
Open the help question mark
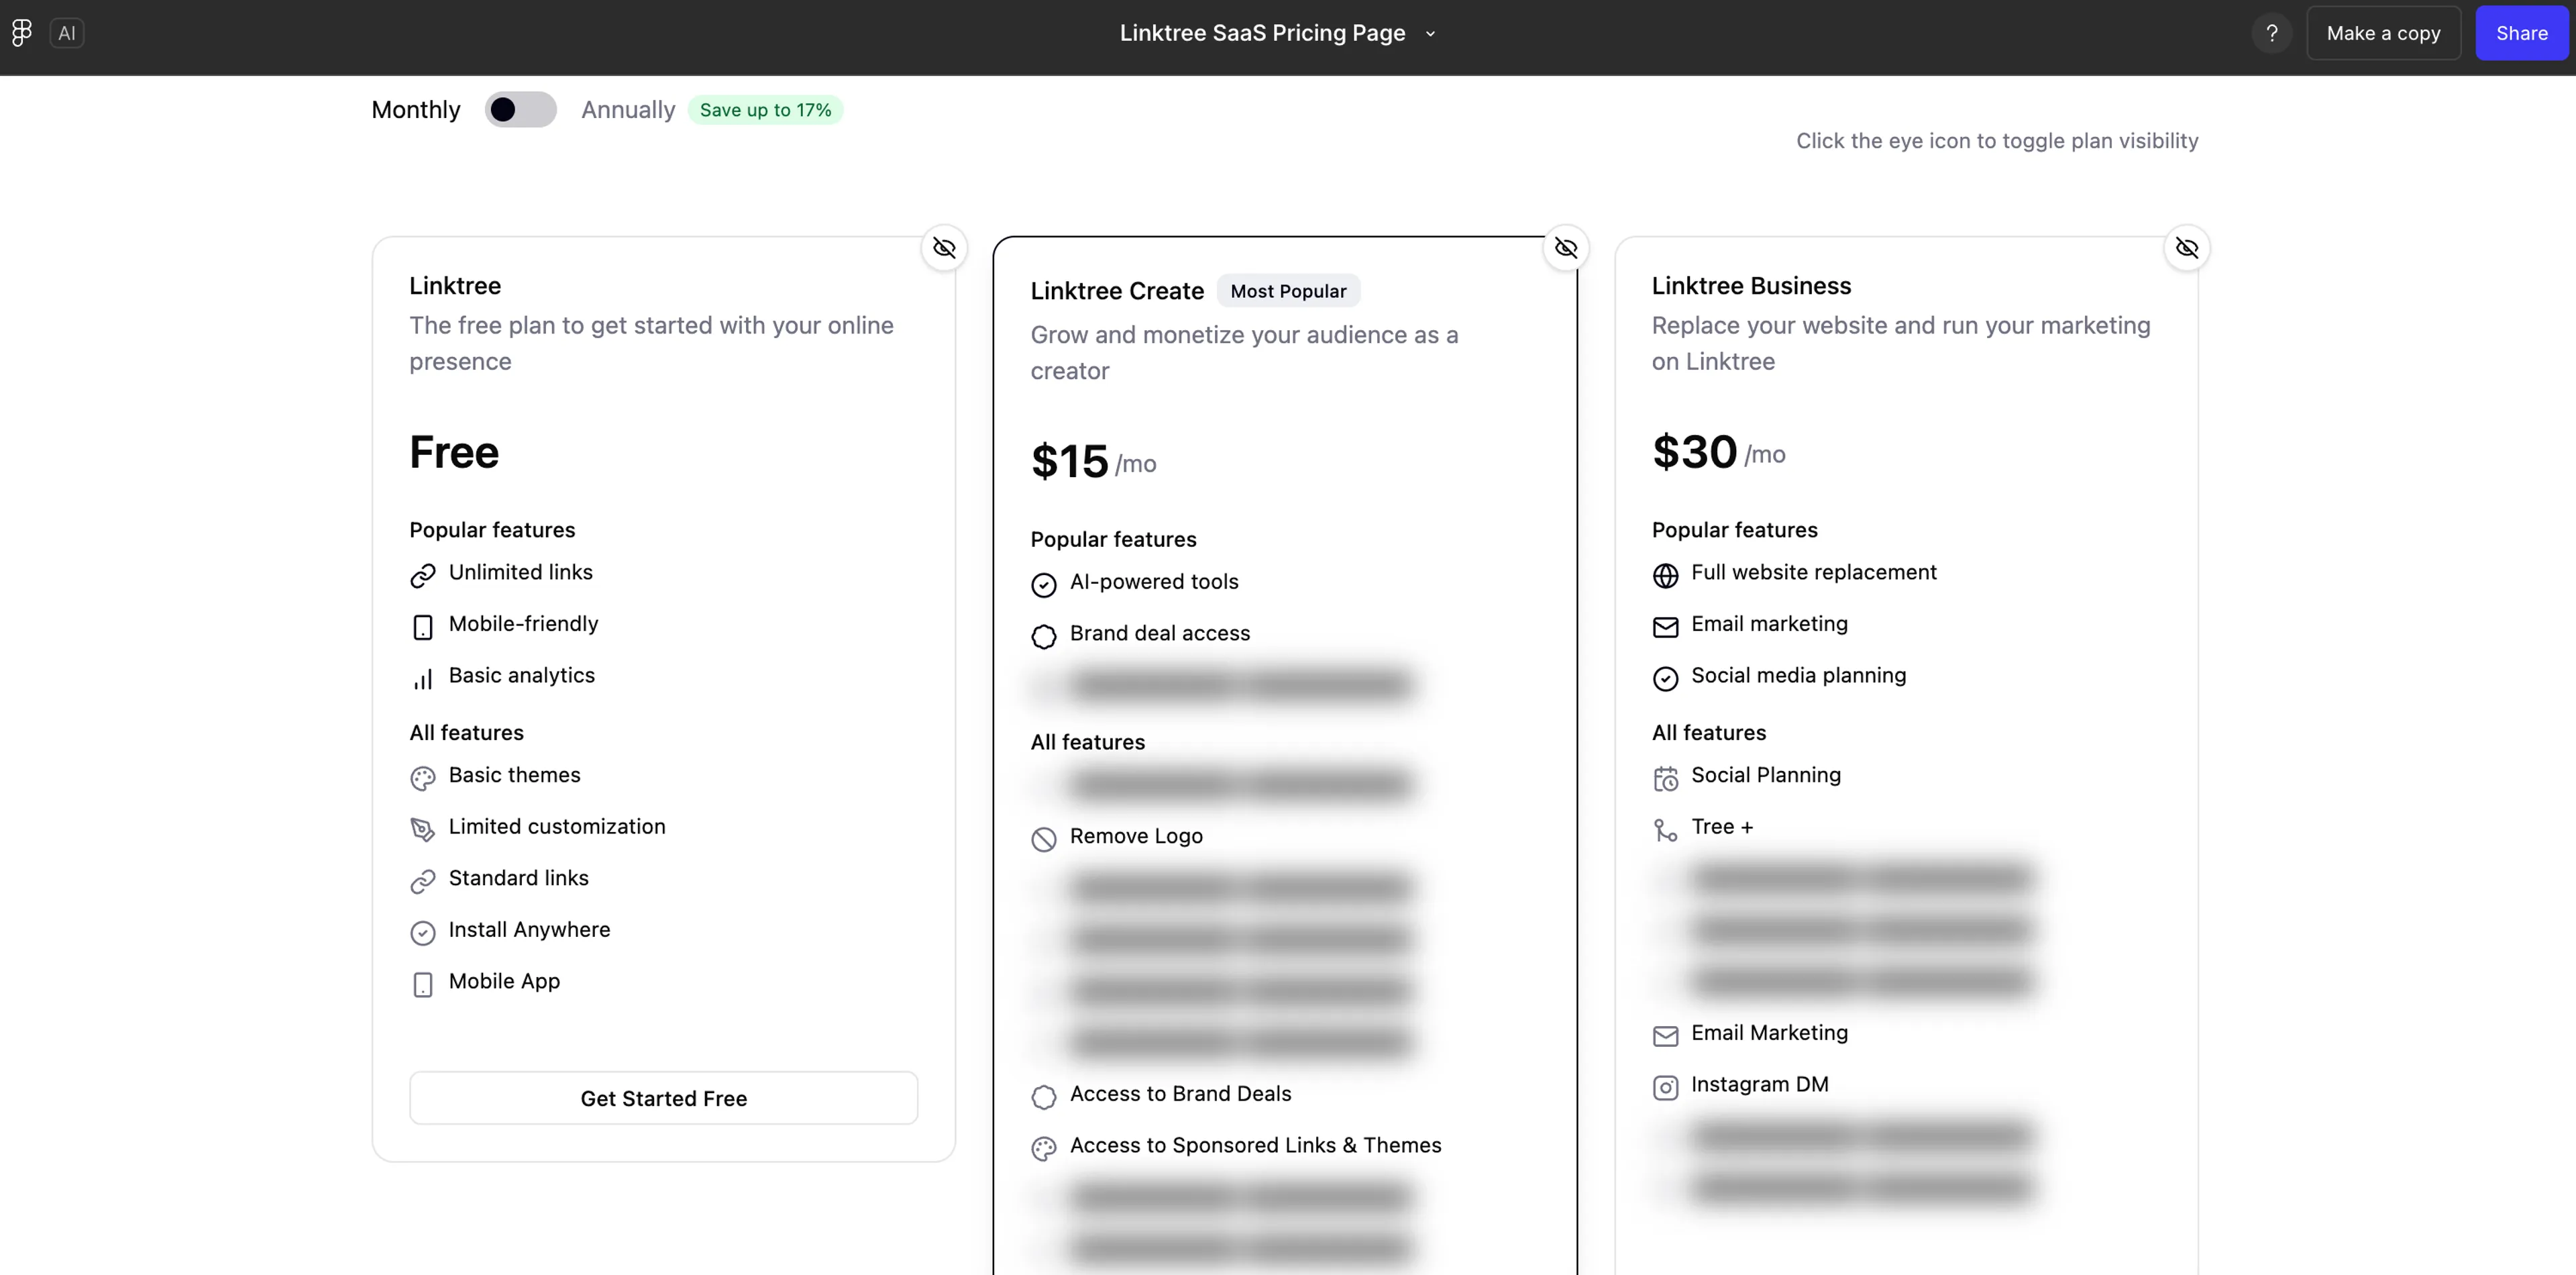point(2272,33)
